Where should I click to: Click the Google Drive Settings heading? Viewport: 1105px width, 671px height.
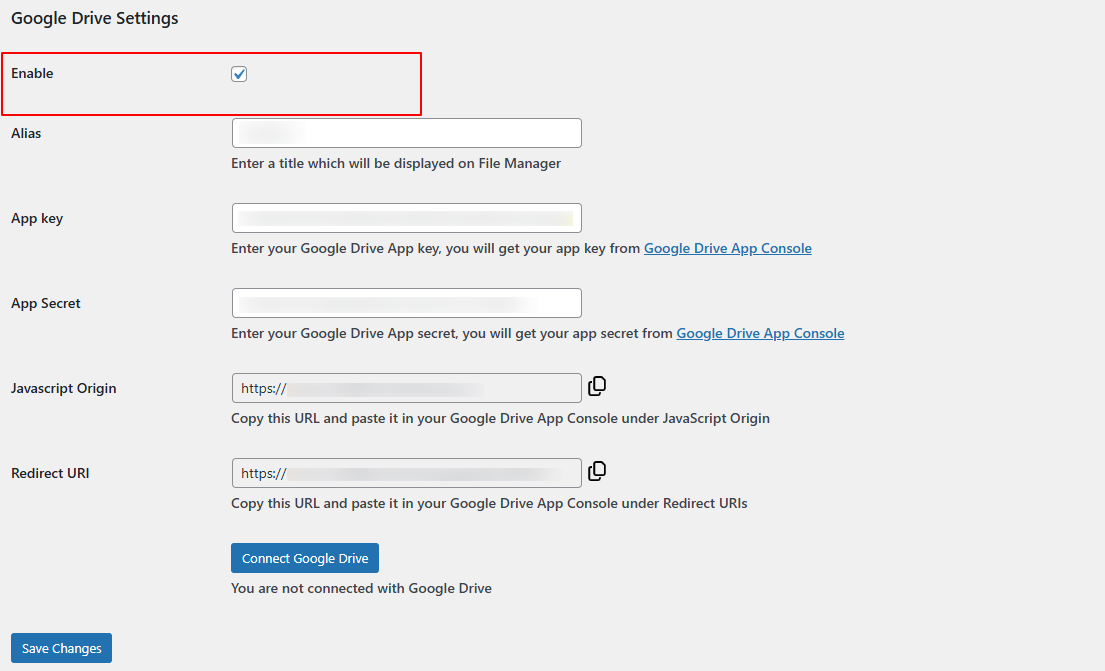[x=94, y=18]
